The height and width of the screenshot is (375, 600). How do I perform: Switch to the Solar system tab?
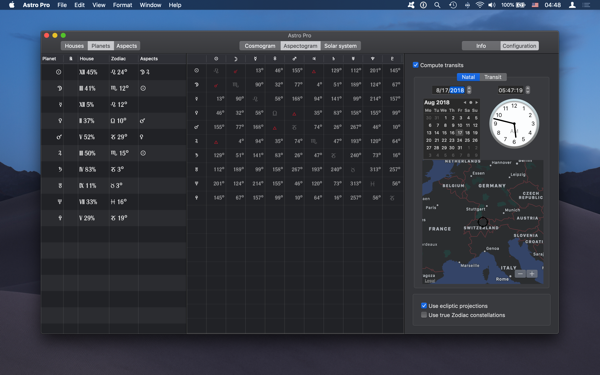click(x=340, y=46)
